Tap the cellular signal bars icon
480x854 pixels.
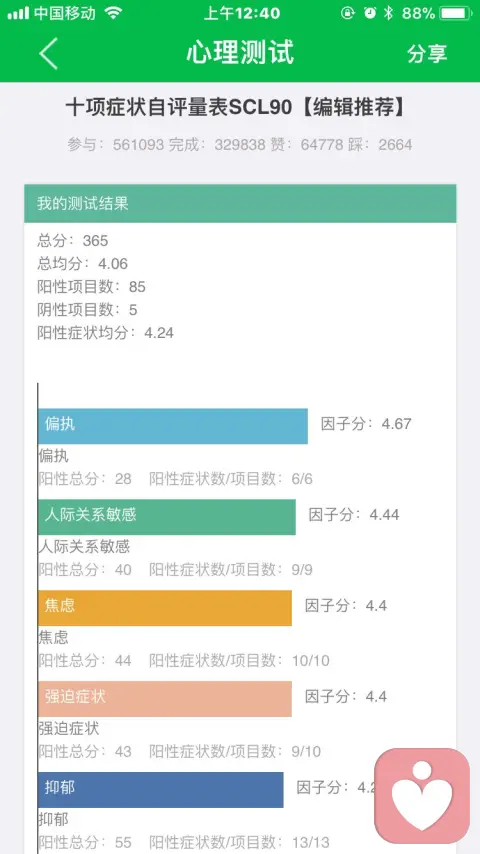(x=18, y=13)
